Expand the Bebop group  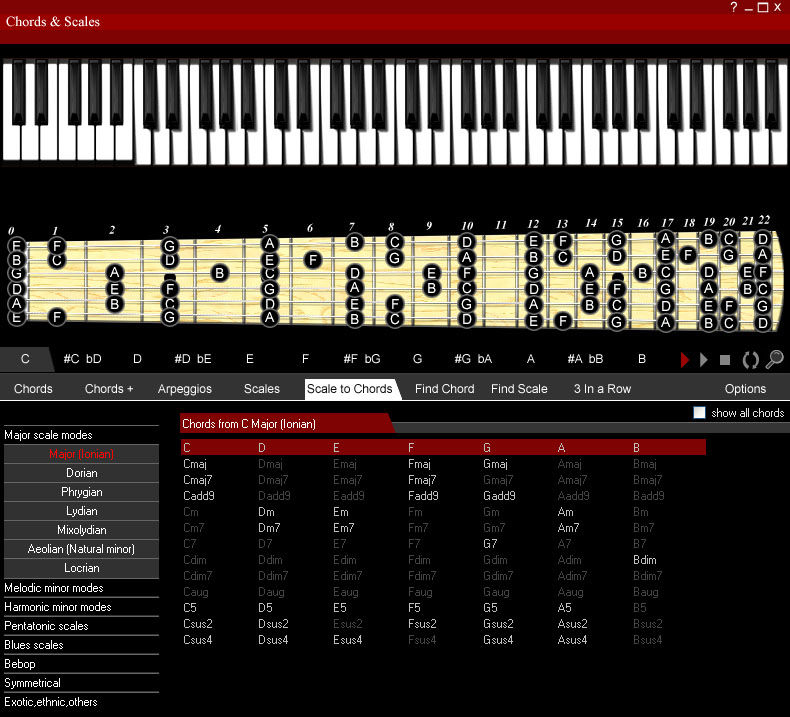(x=81, y=664)
